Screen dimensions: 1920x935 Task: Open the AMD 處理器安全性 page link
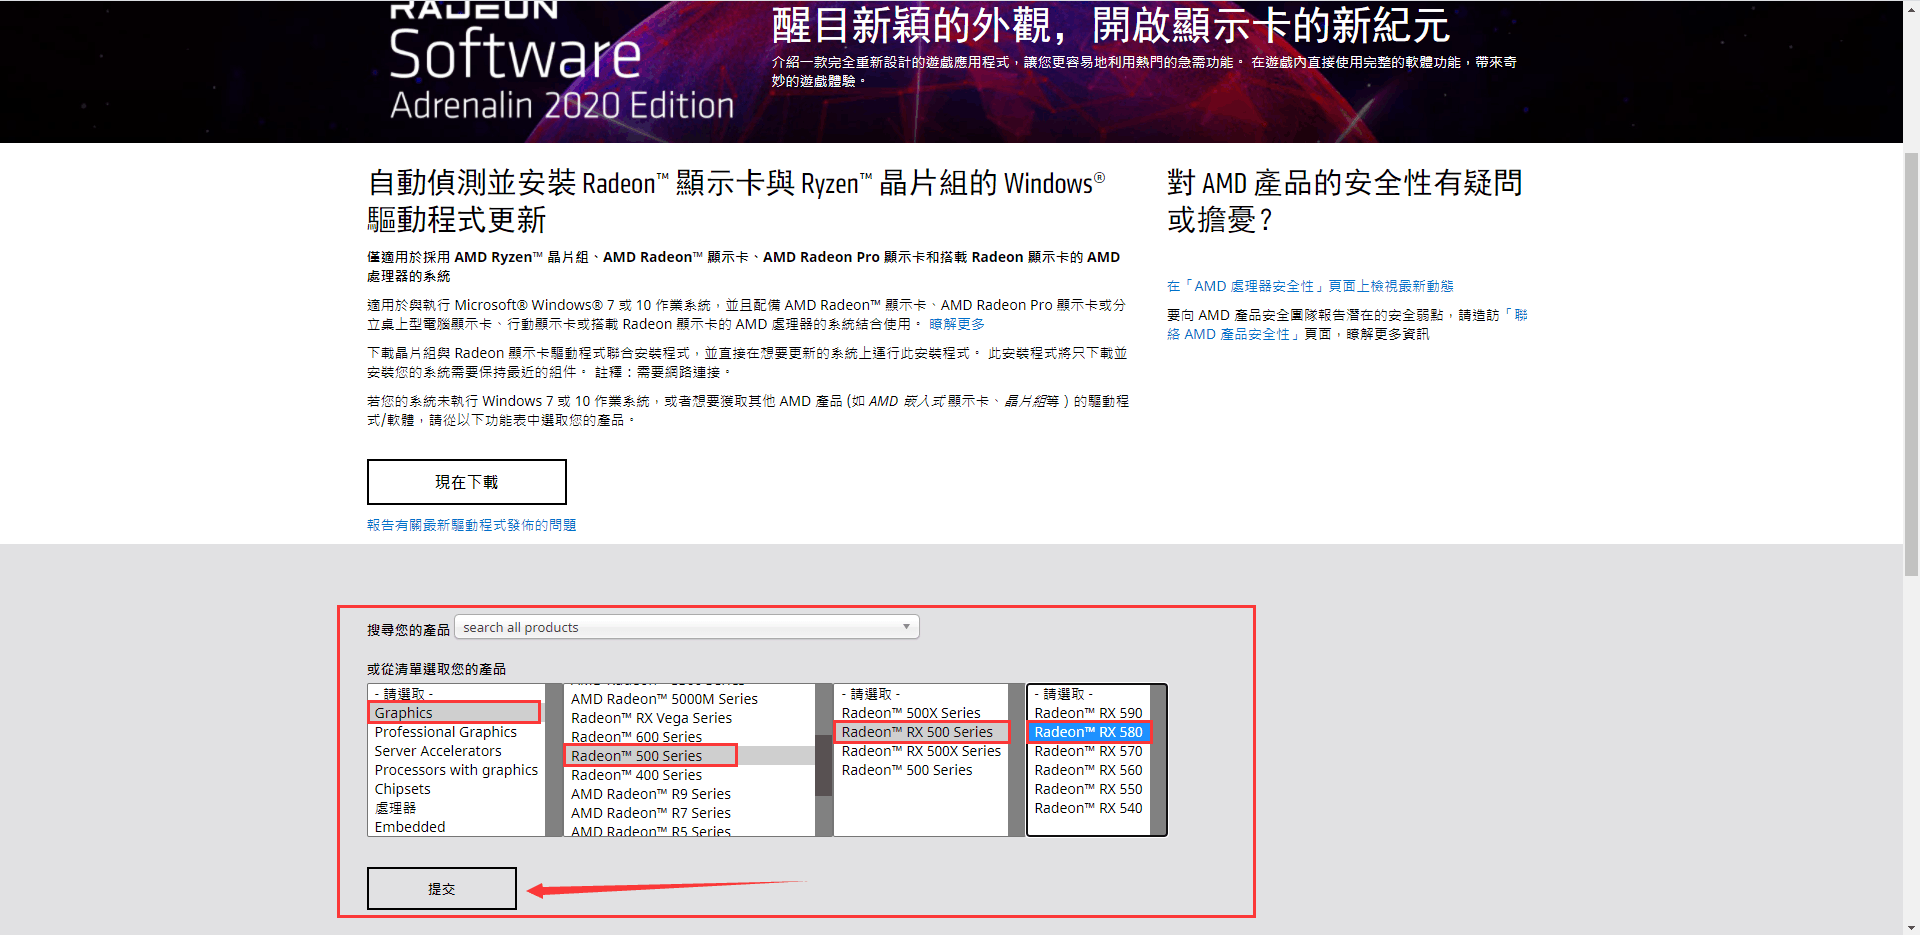click(x=1310, y=286)
